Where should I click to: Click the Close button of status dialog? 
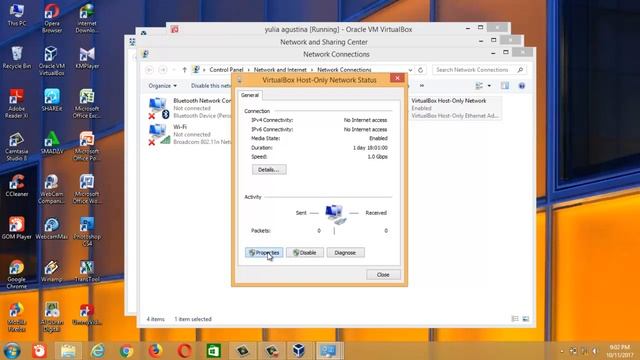(383, 275)
